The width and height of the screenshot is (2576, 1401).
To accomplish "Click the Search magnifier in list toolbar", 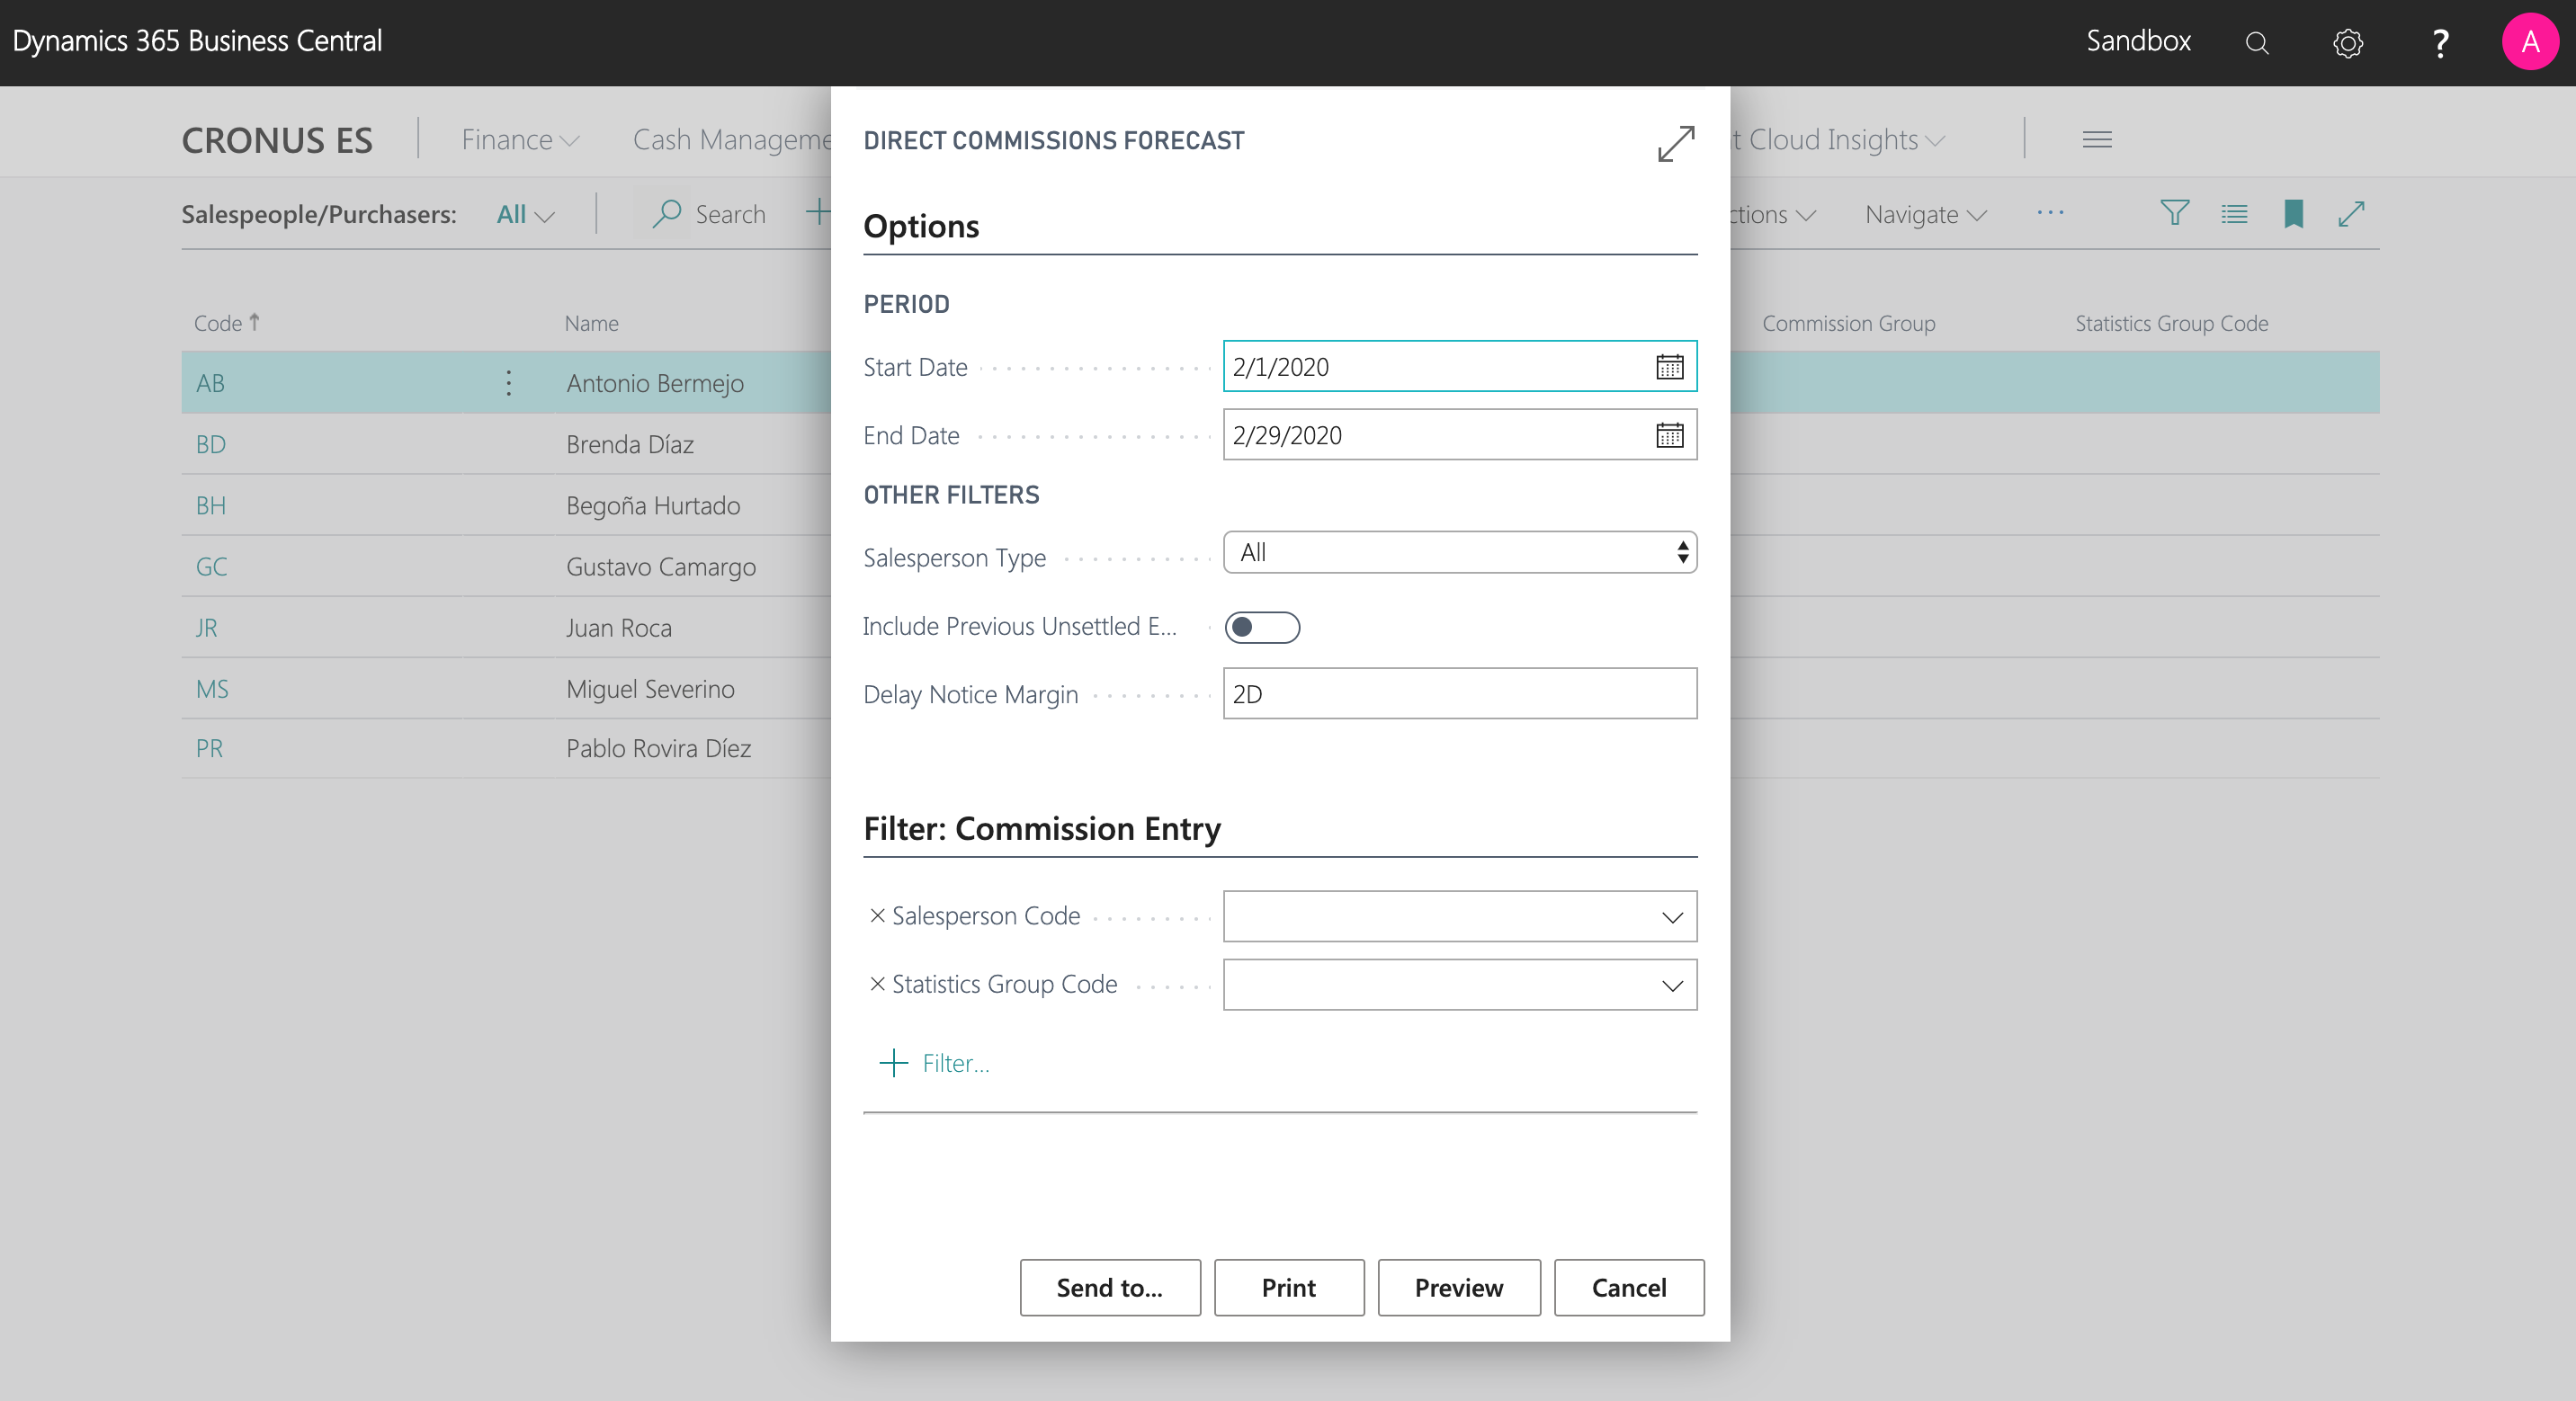I will click(x=666, y=213).
